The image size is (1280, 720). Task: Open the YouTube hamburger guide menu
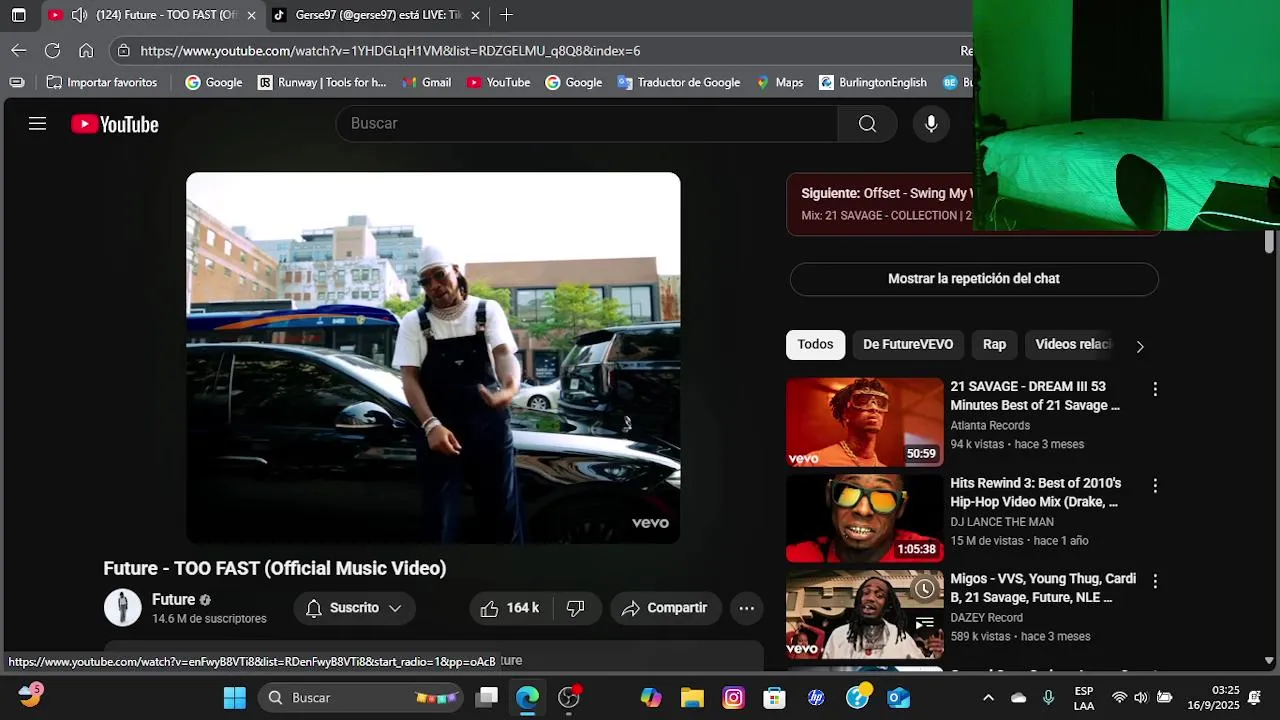point(37,124)
